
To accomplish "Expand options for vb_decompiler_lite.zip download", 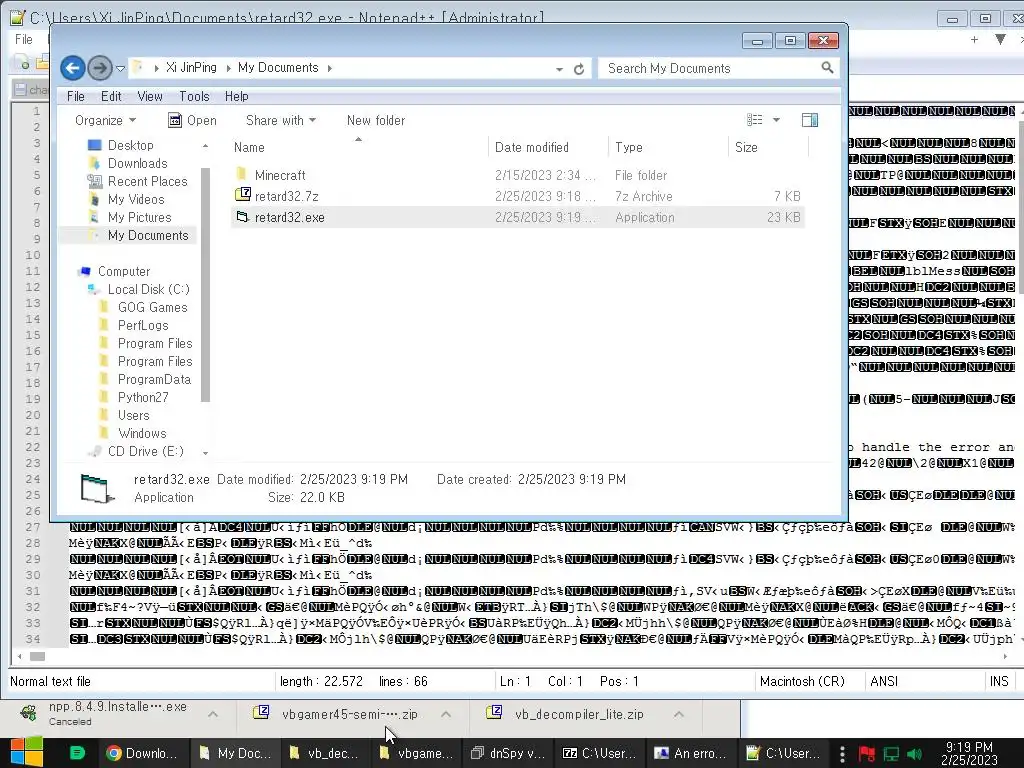I will [x=679, y=714].
